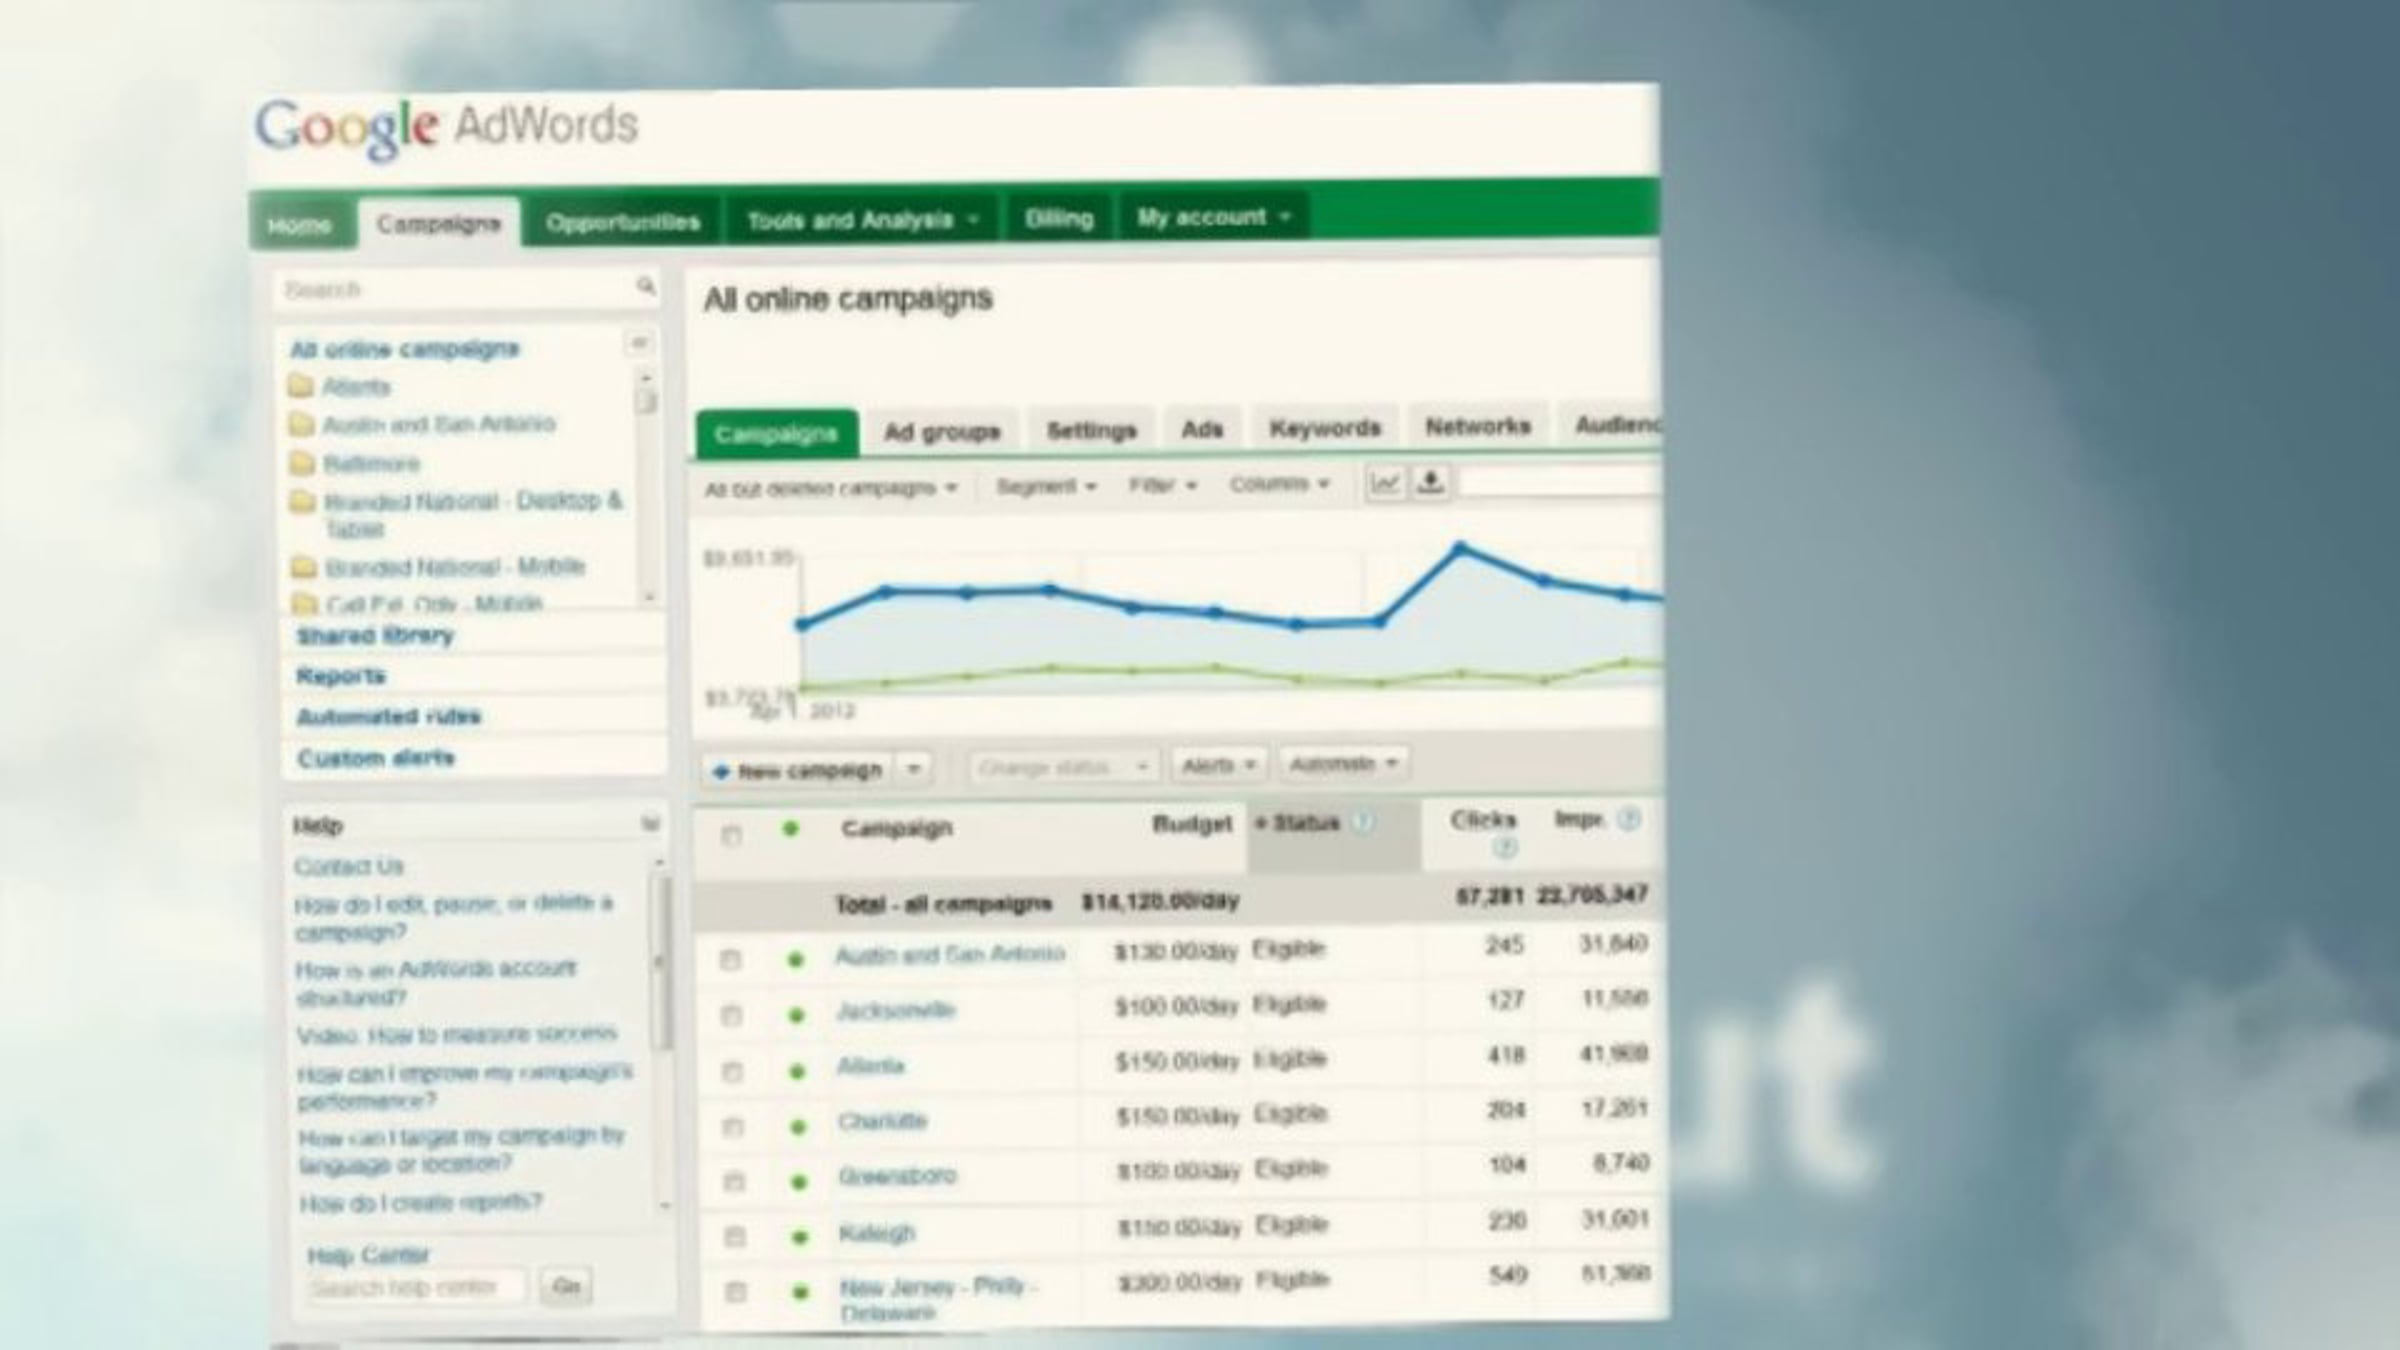Click the status dot of the New Jersey - Philly row
The width and height of the screenshot is (2400, 1350).
[x=800, y=1292]
